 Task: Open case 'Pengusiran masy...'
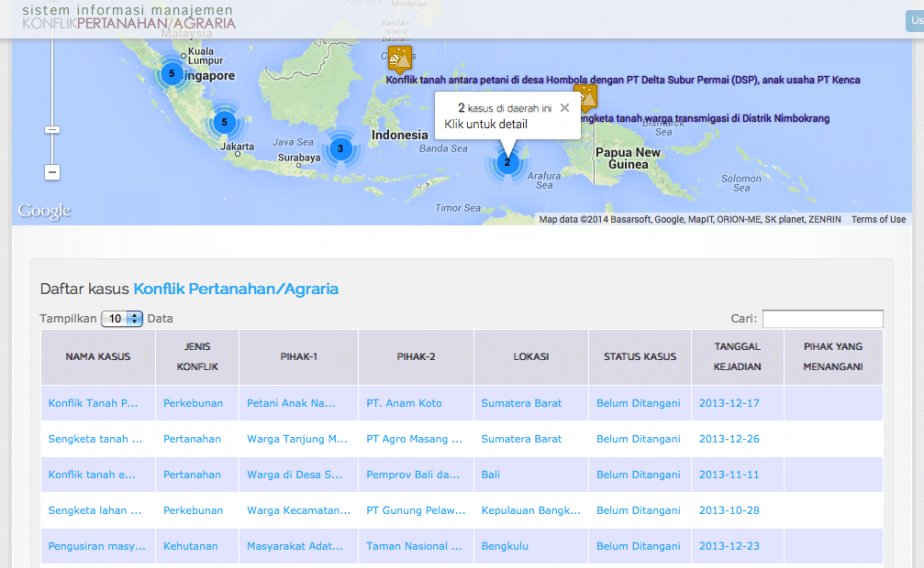click(97, 546)
